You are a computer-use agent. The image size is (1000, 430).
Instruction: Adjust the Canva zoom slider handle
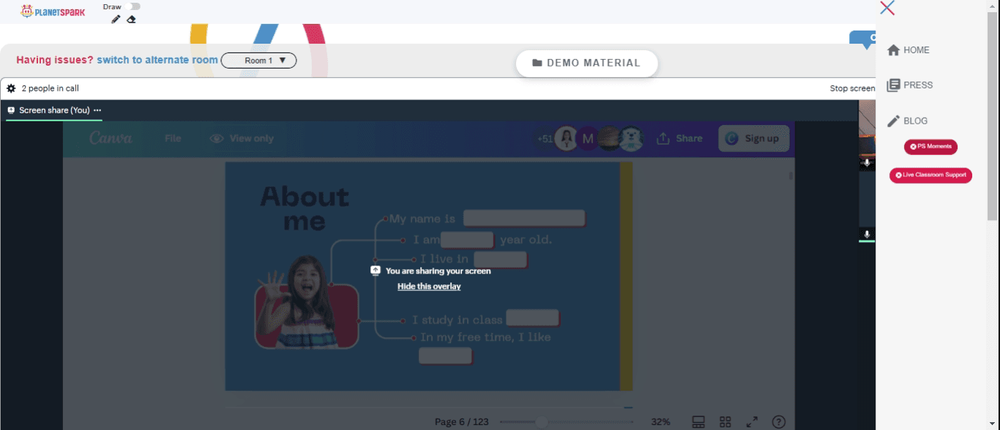(x=541, y=422)
